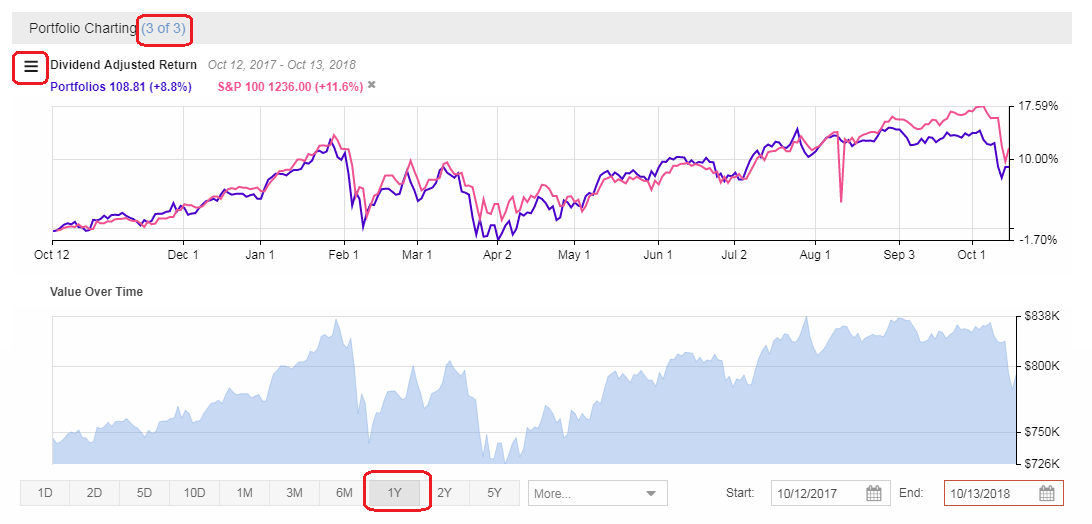Open the End date calendar picker
Screen dimensions: 1092x524
click(1047, 493)
